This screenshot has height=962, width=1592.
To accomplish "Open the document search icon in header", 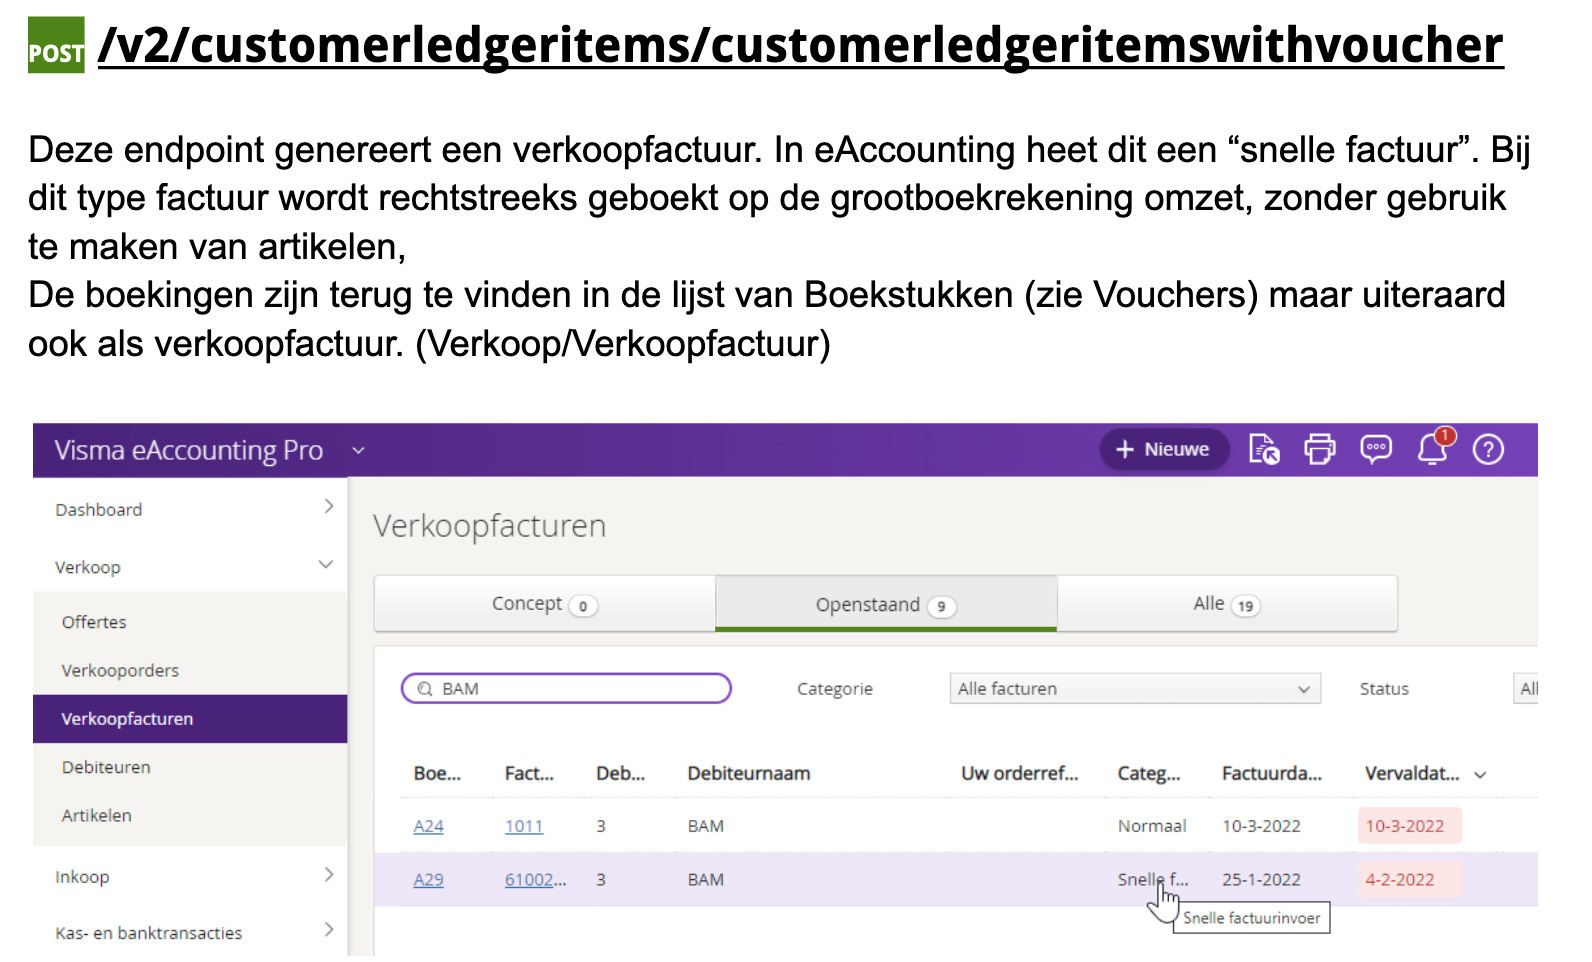I will coord(1264,449).
